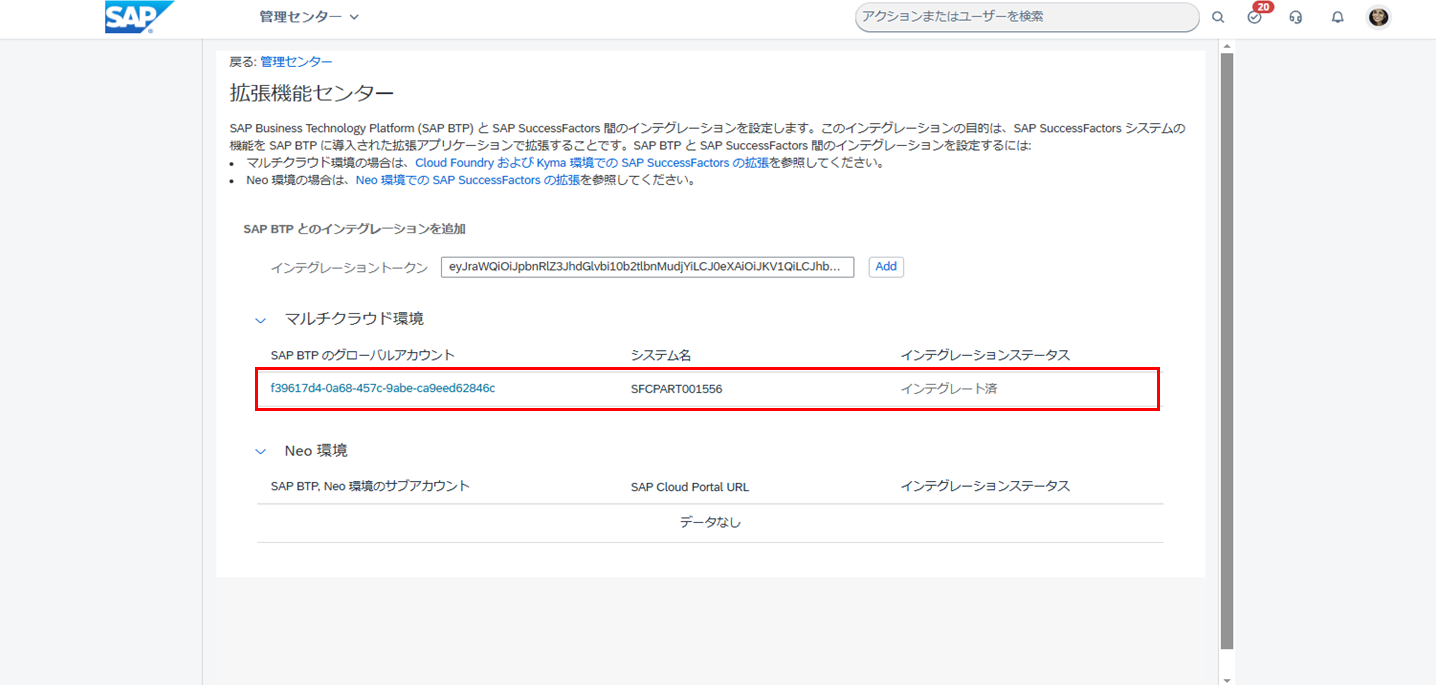Click the Add button
The width and height of the screenshot is (1436, 685).
point(886,267)
